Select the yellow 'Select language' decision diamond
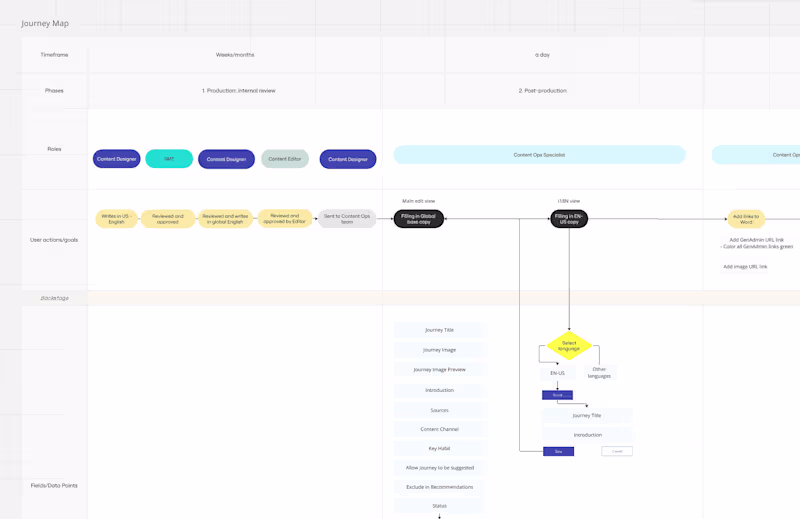Viewport: 800px width, 519px height. [x=569, y=346]
